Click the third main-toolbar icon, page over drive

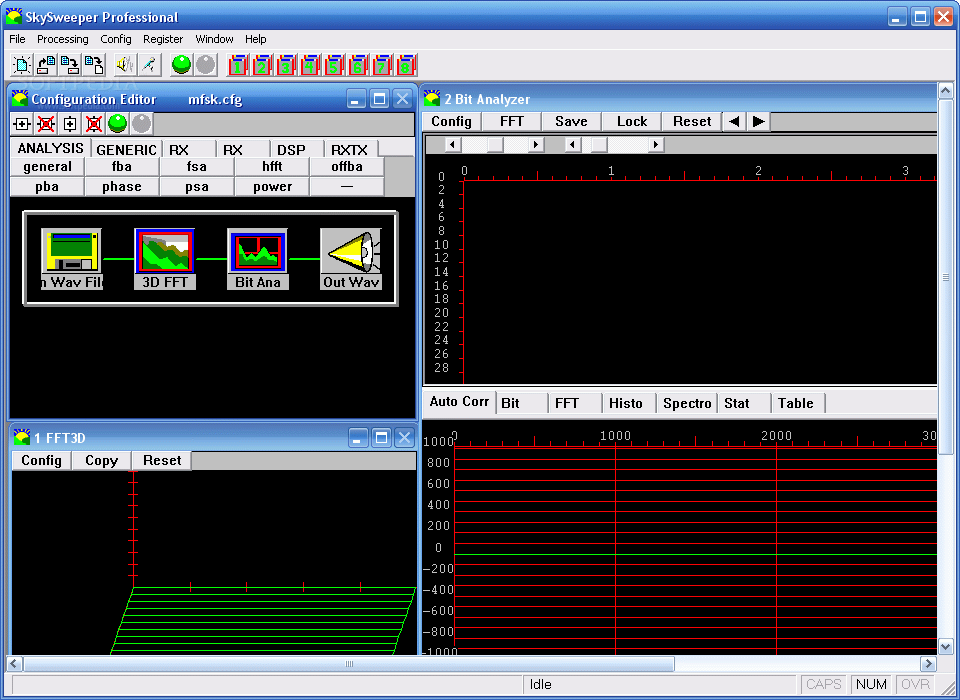tap(70, 64)
